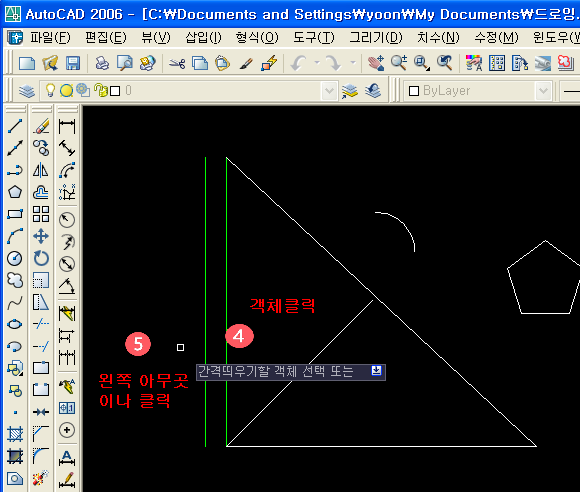Click the Plot printer icon

tap(102, 63)
